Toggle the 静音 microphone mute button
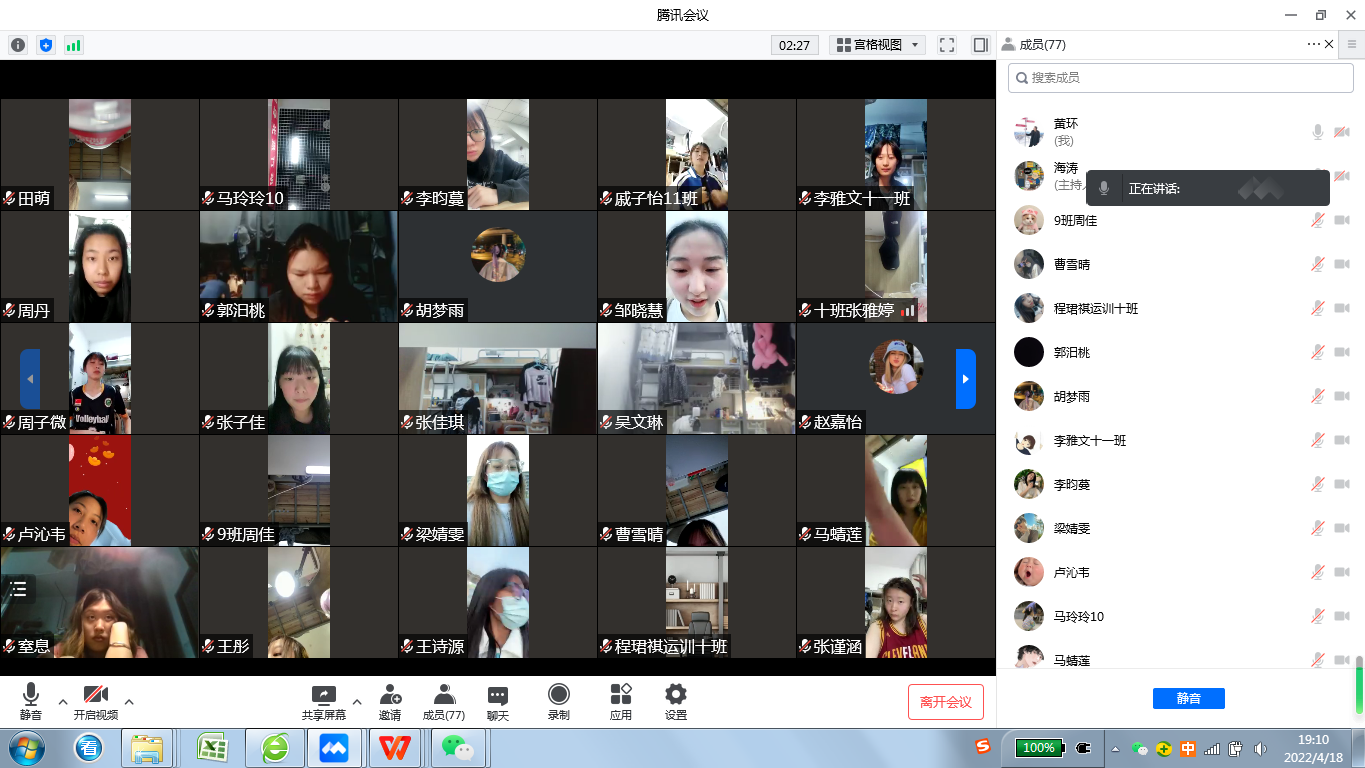Image resolution: width=1365 pixels, height=768 pixels. 31,702
